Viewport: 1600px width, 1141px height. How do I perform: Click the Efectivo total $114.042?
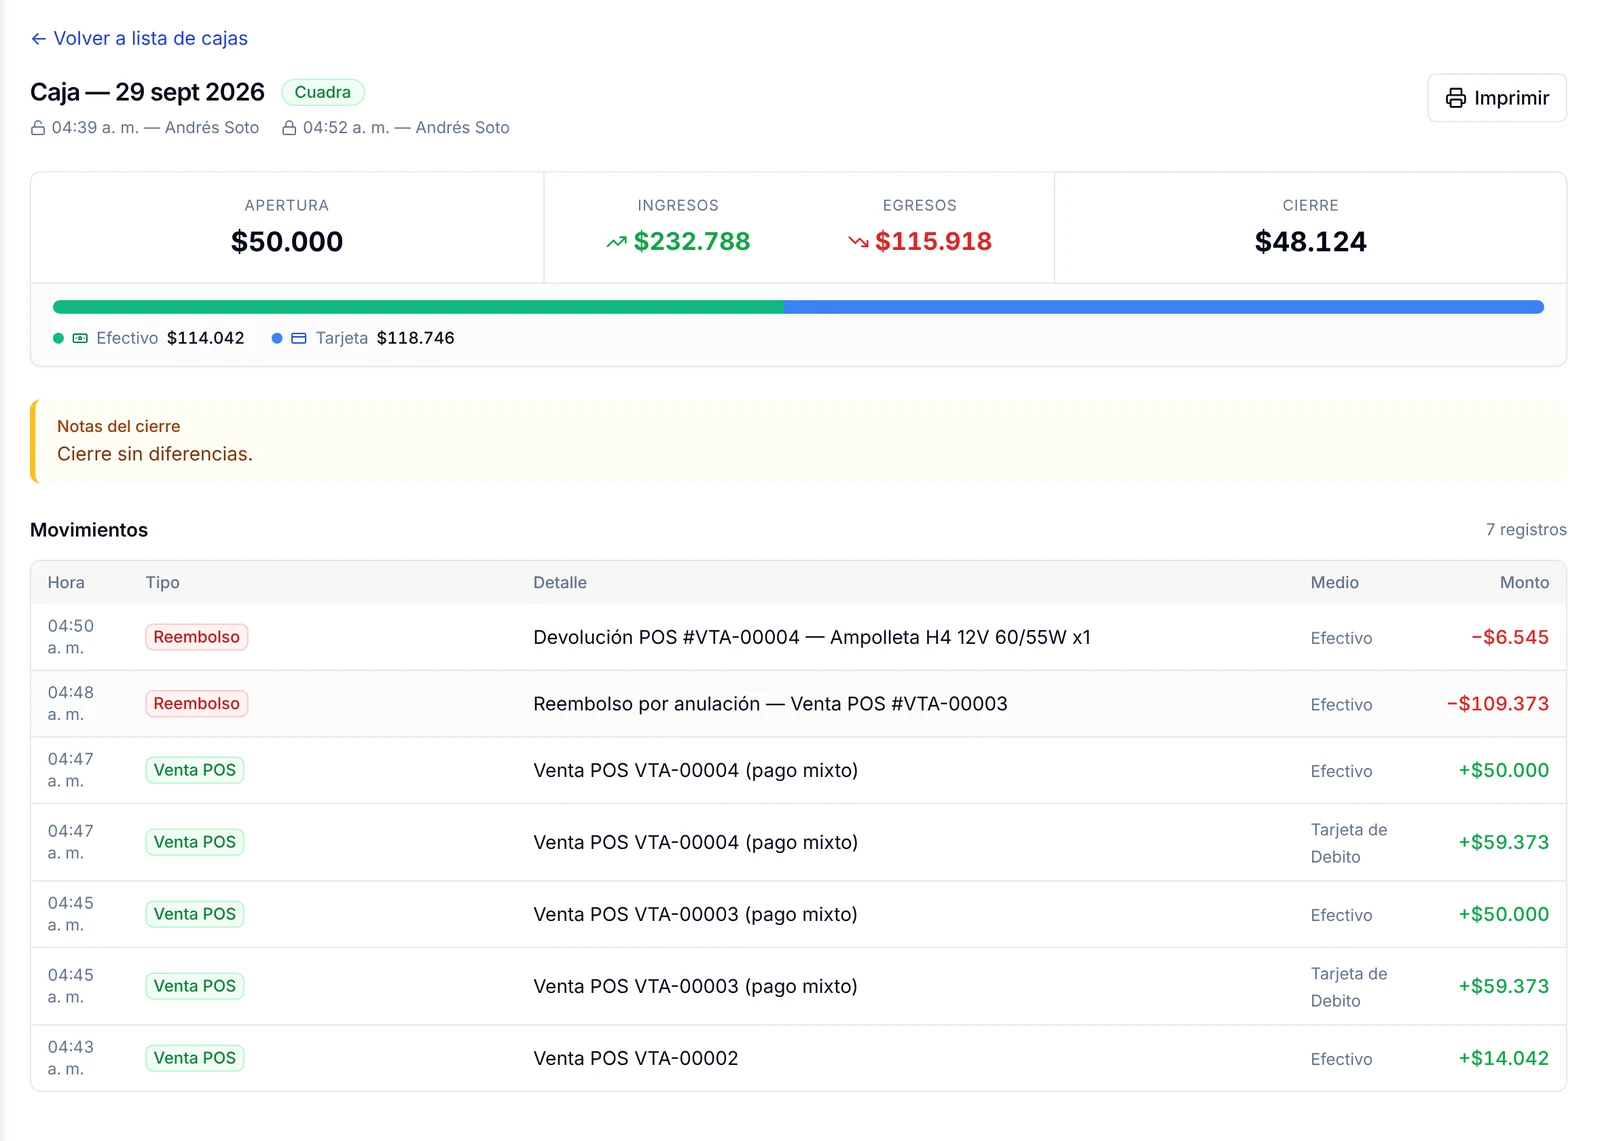pyautogui.click(x=206, y=339)
